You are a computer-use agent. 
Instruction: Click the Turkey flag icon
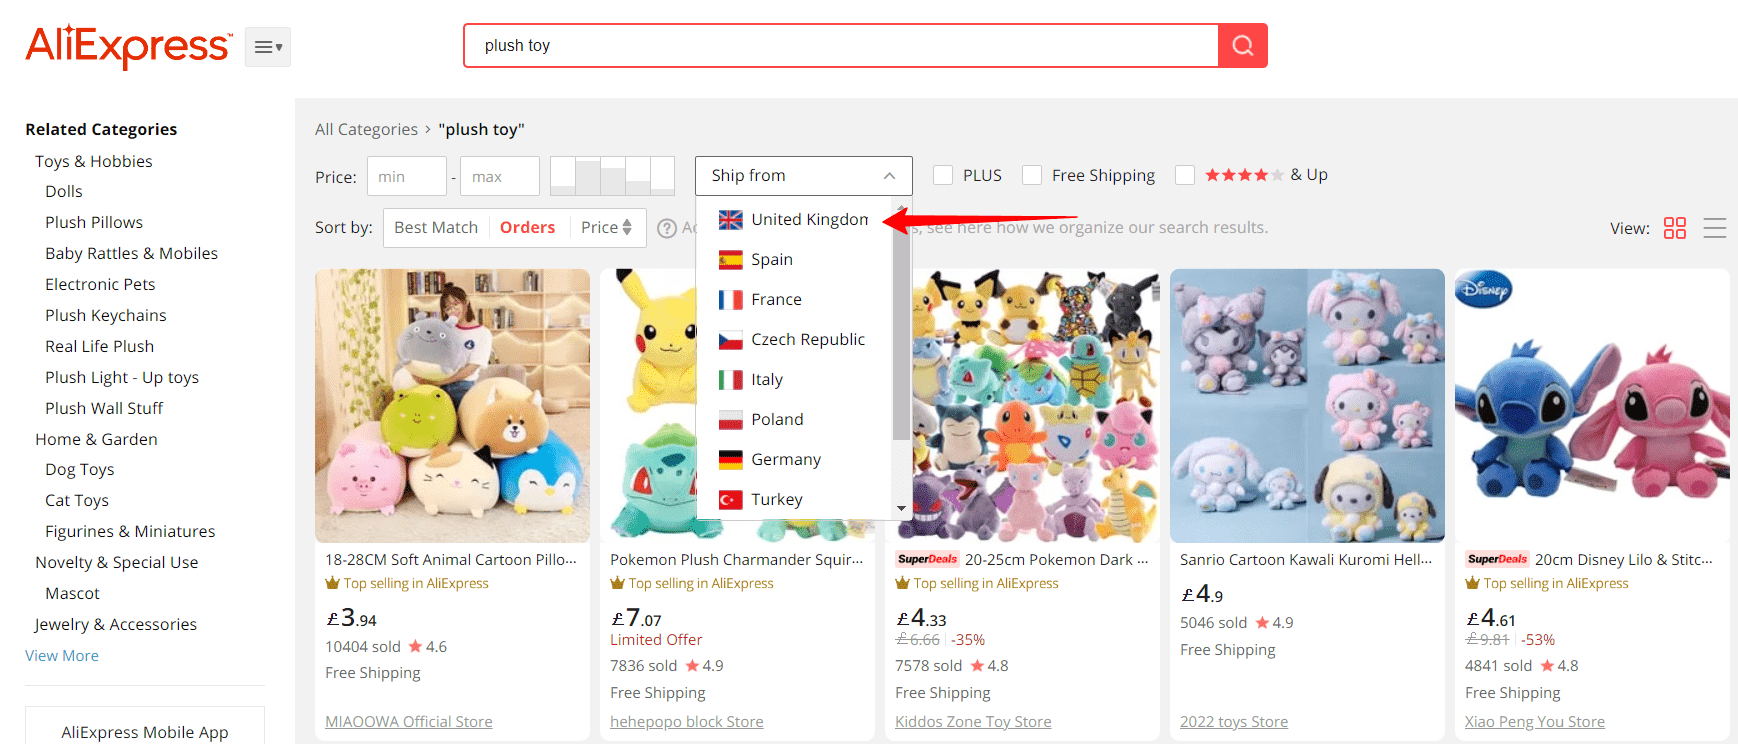point(731,500)
